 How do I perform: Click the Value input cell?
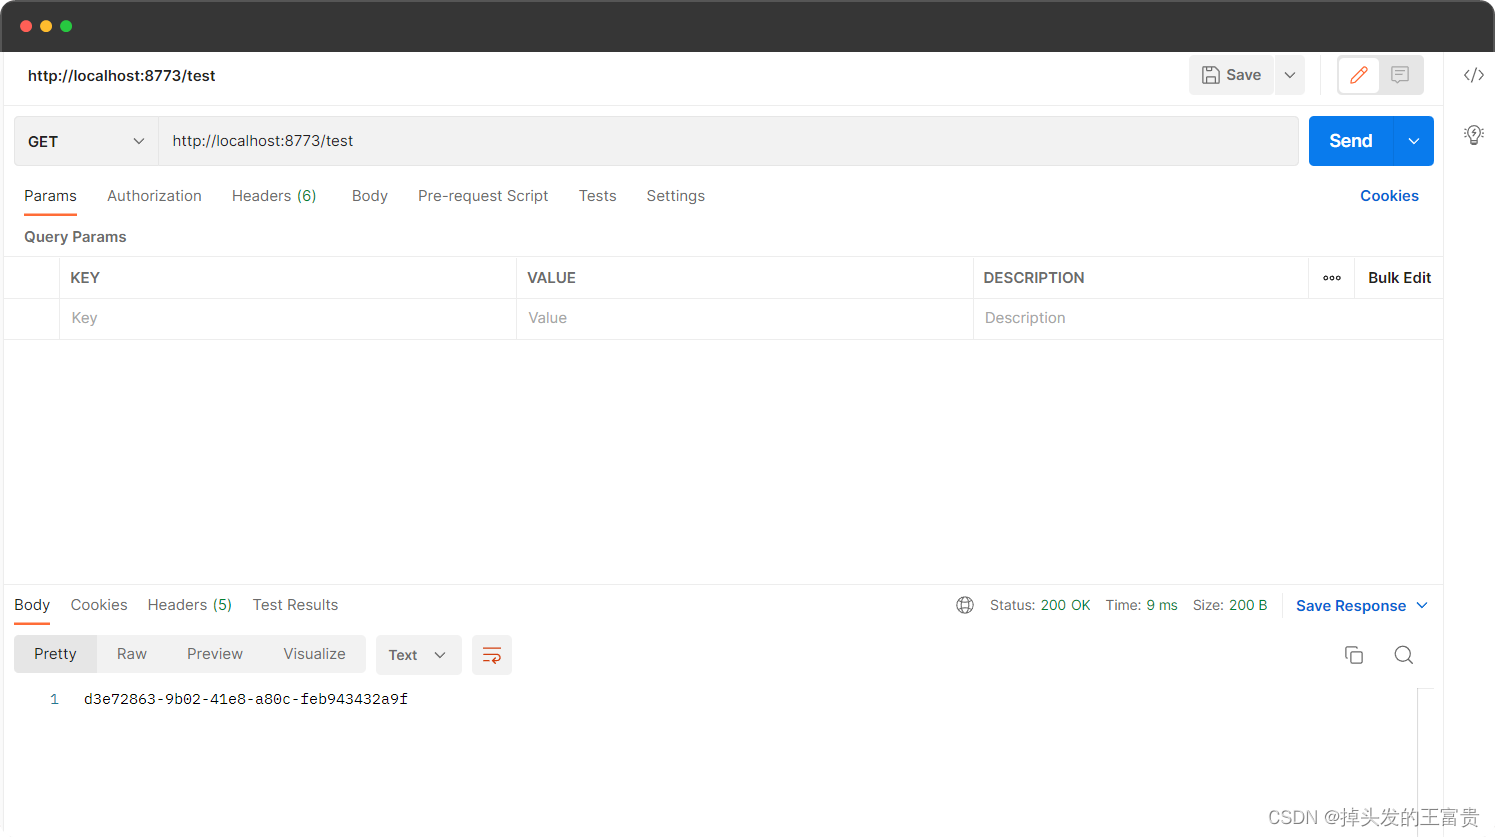[745, 318]
